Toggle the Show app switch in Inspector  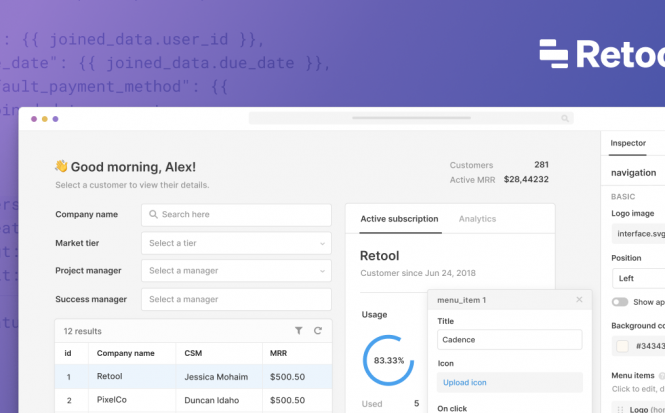coord(620,302)
